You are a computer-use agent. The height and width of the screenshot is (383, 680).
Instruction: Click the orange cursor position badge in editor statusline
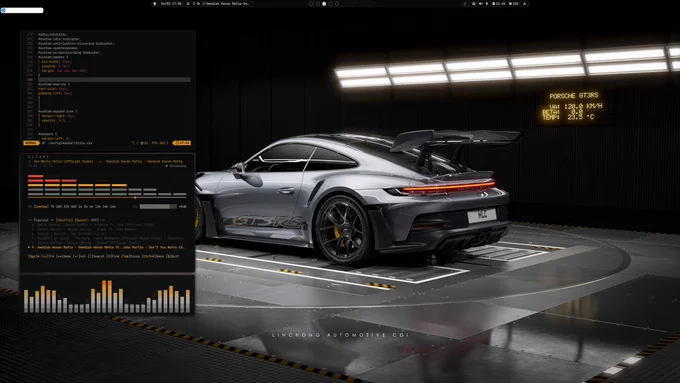coord(181,143)
